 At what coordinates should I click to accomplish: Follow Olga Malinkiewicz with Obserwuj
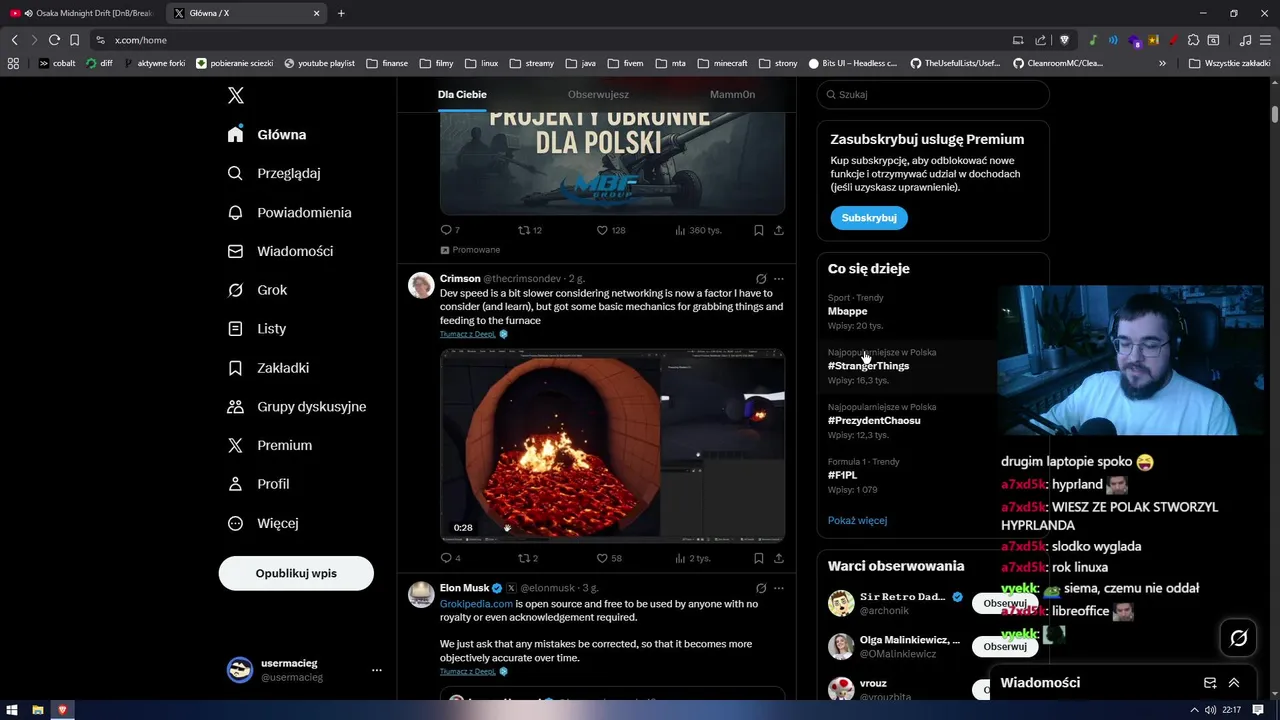[x=1004, y=646]
